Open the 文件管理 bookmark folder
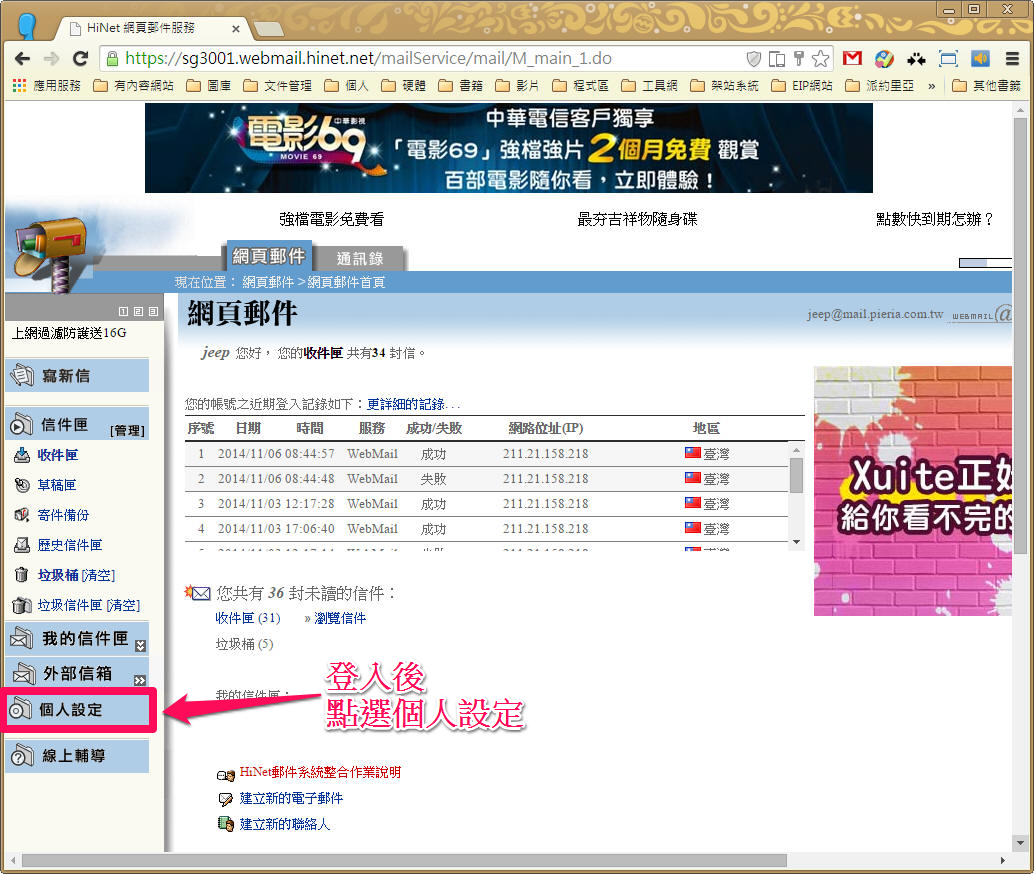This screenshot has width=1034, height=874. [x=278, y=86]
